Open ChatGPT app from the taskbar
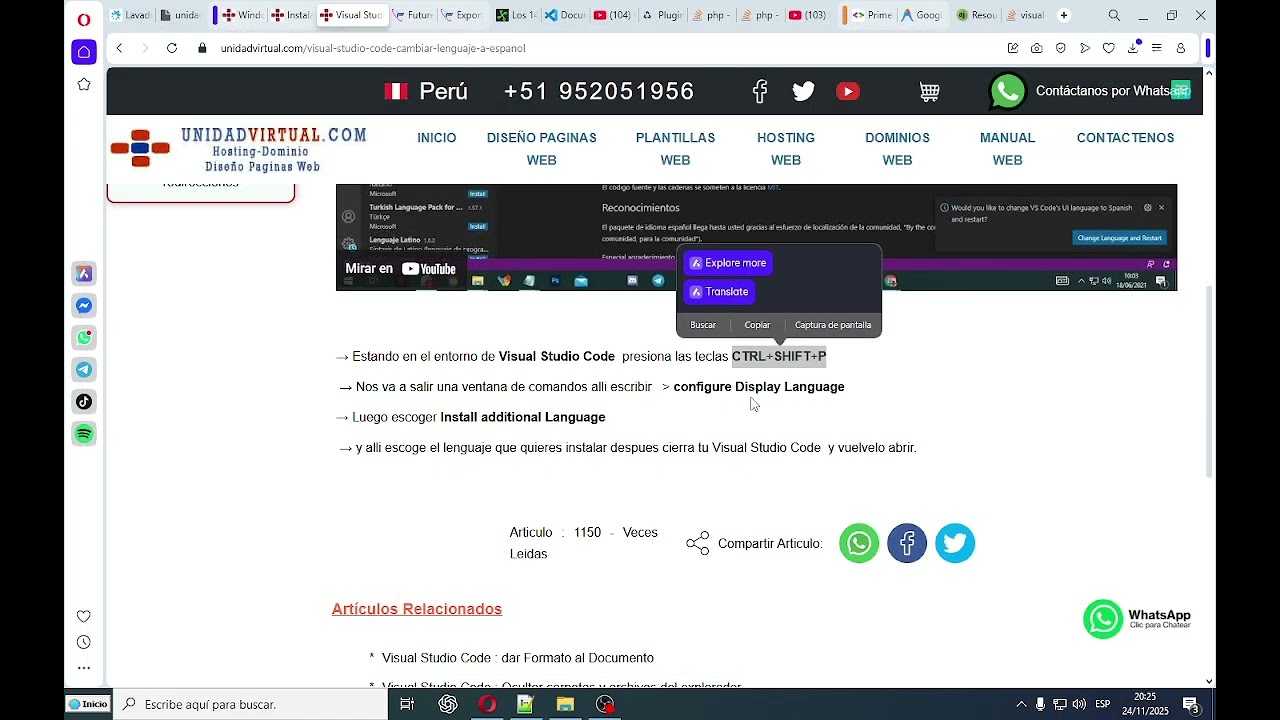 tap(448, 704)
